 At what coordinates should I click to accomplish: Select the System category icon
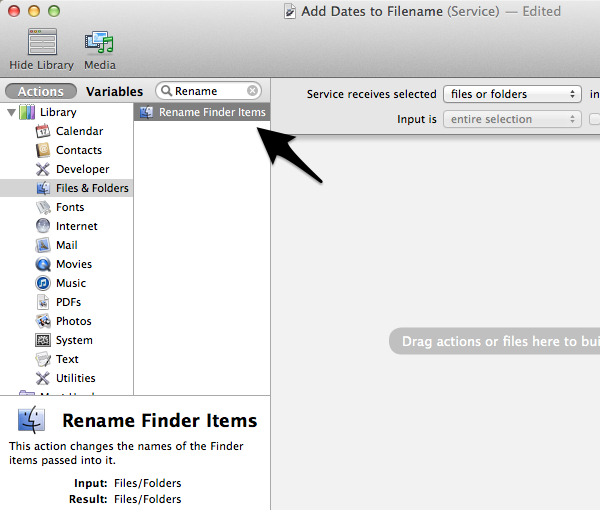click(x=43, y=340)
